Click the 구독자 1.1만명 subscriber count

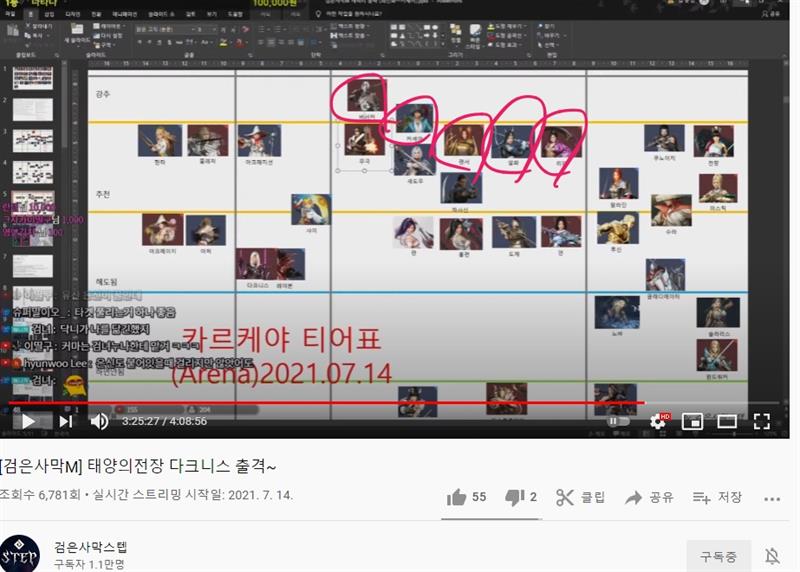click(x=89, y=564)
